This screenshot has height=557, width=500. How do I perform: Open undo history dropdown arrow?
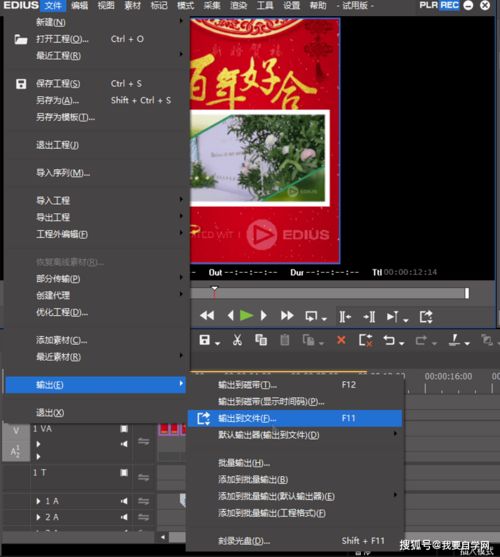pos(402,343)
